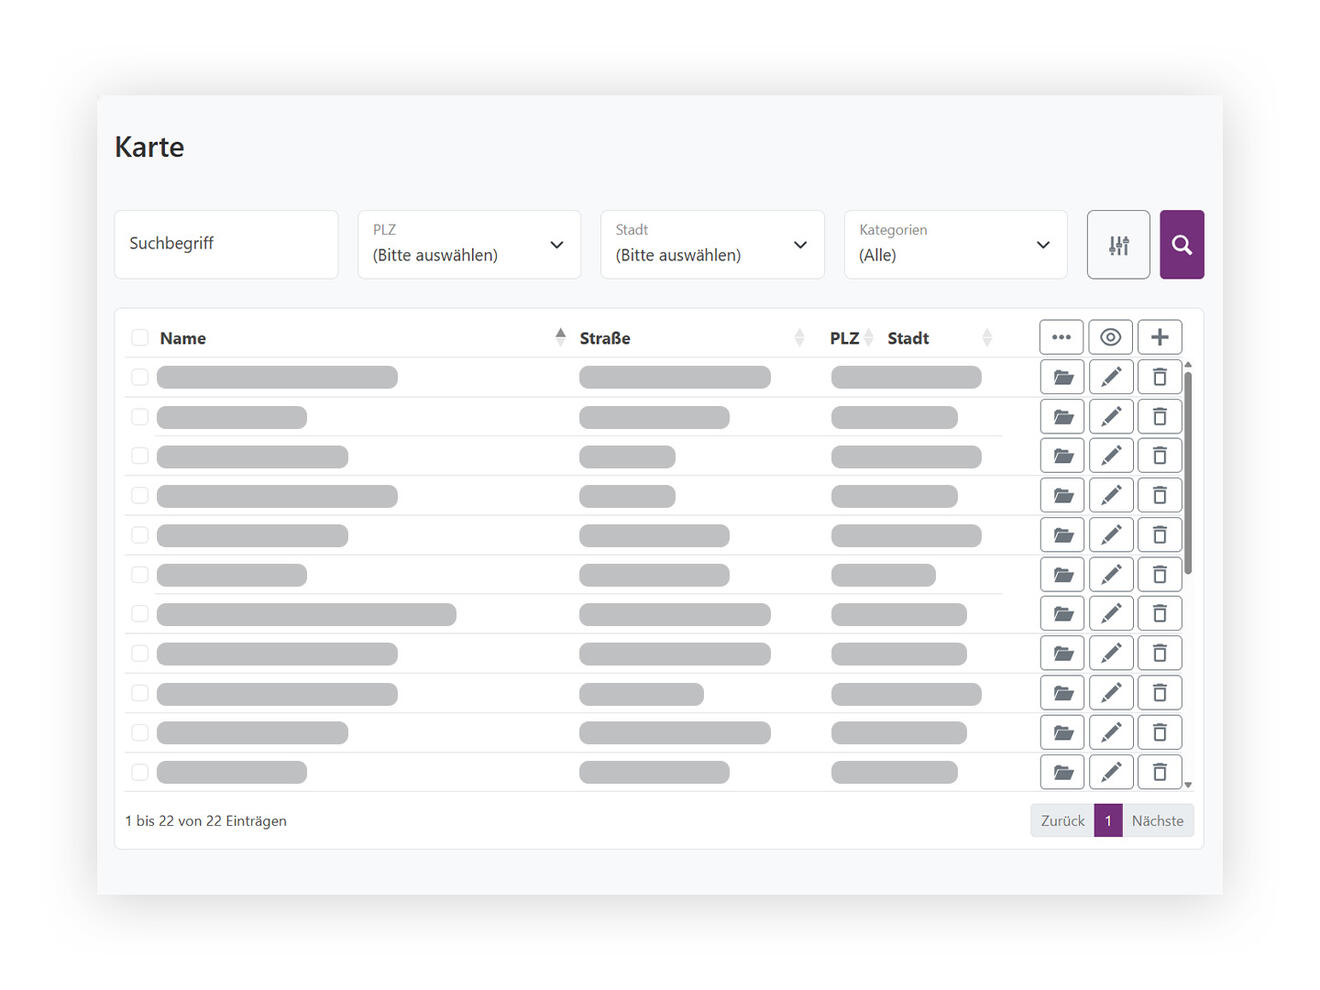Viewport: 1320px width, 990px height.
Task: Click the Zurück pagination button
Action: (x=1062, y=820)
